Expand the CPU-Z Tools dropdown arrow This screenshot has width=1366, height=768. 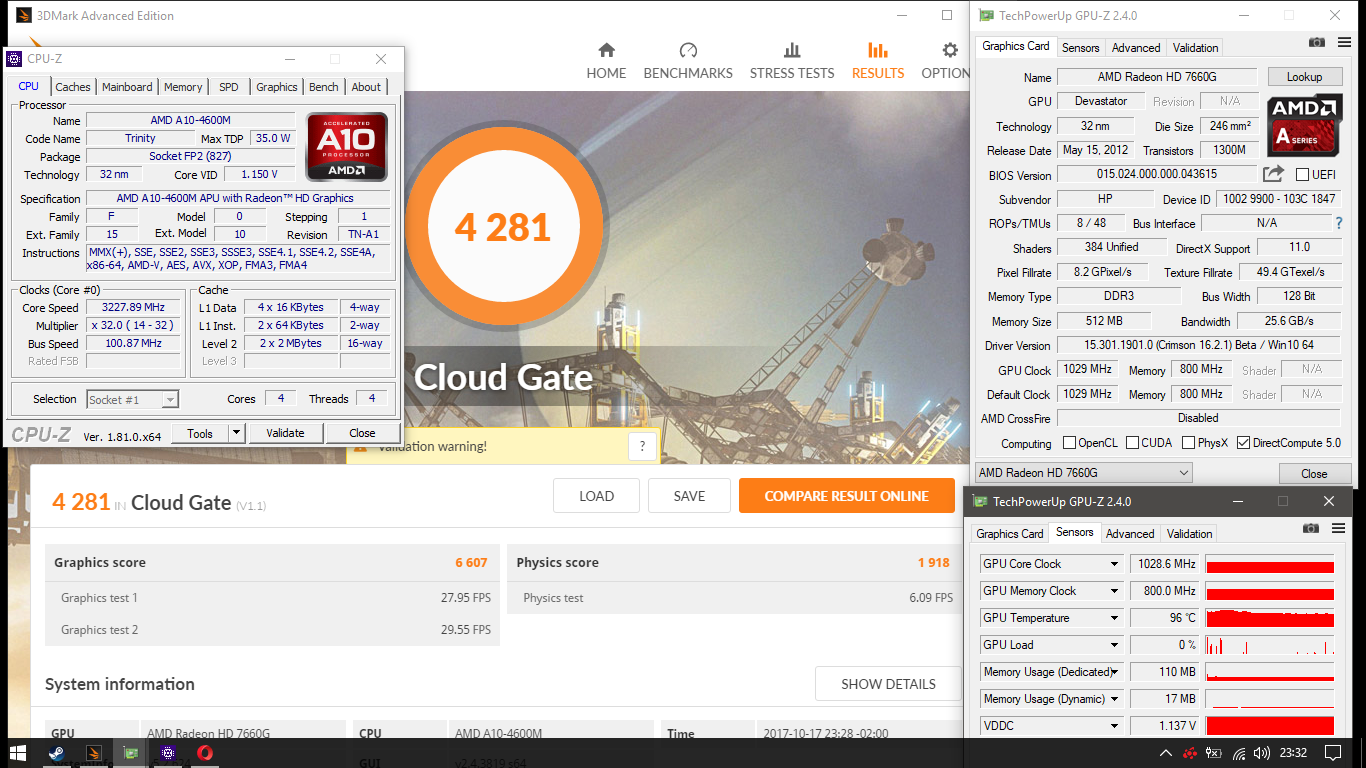(236, 433)
